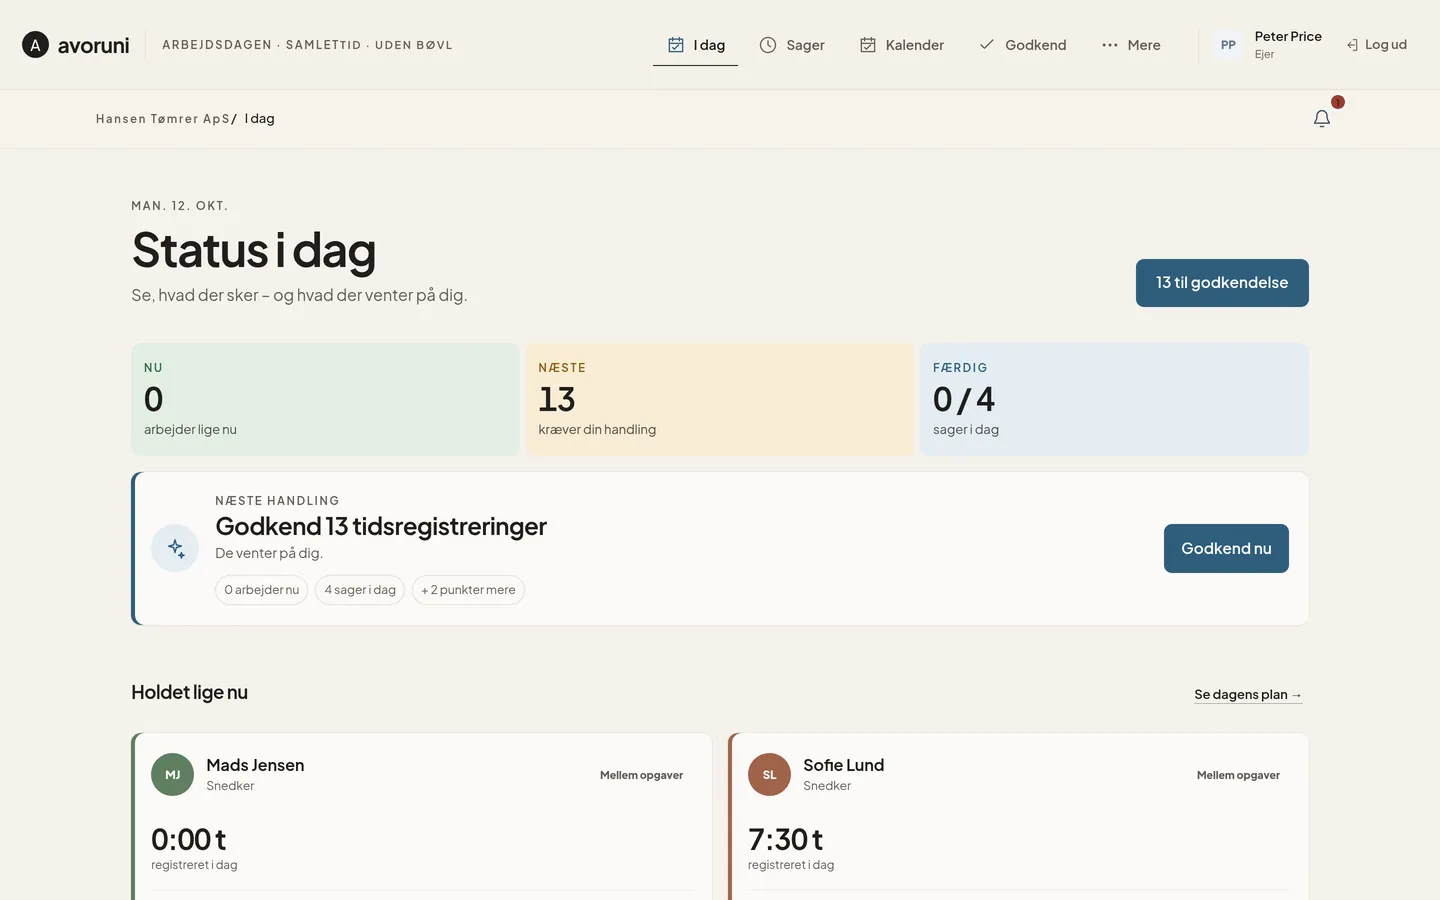Click the 4 sager i dag chip
1440x900 pixels.
point(360,590)
